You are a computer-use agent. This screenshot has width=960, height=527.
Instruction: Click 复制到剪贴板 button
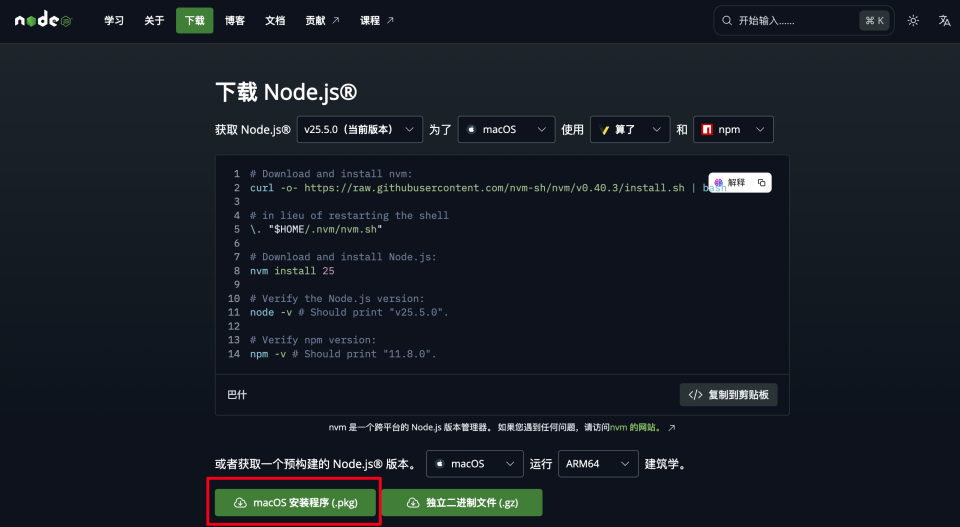[728, 395]
